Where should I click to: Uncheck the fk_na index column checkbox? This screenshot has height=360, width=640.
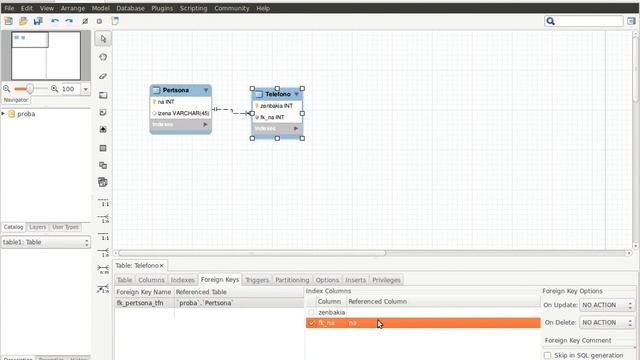tap(311, 323)
